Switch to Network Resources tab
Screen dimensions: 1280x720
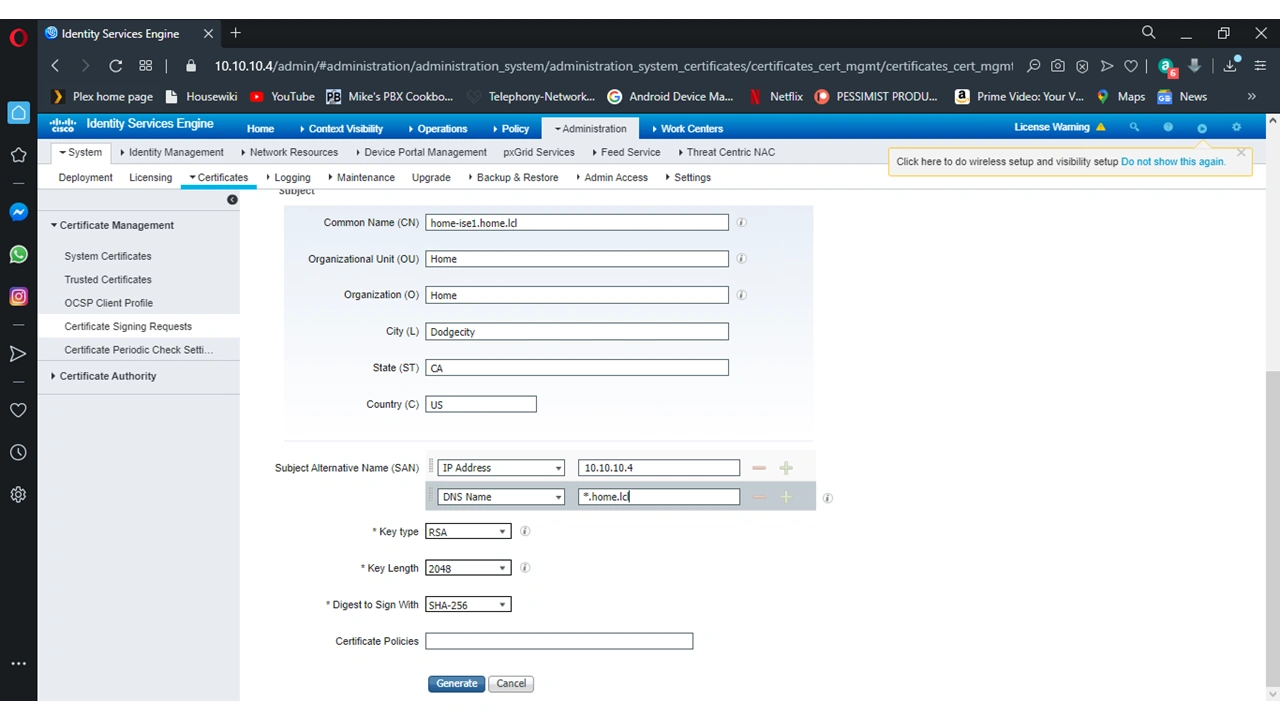point(289,152)
